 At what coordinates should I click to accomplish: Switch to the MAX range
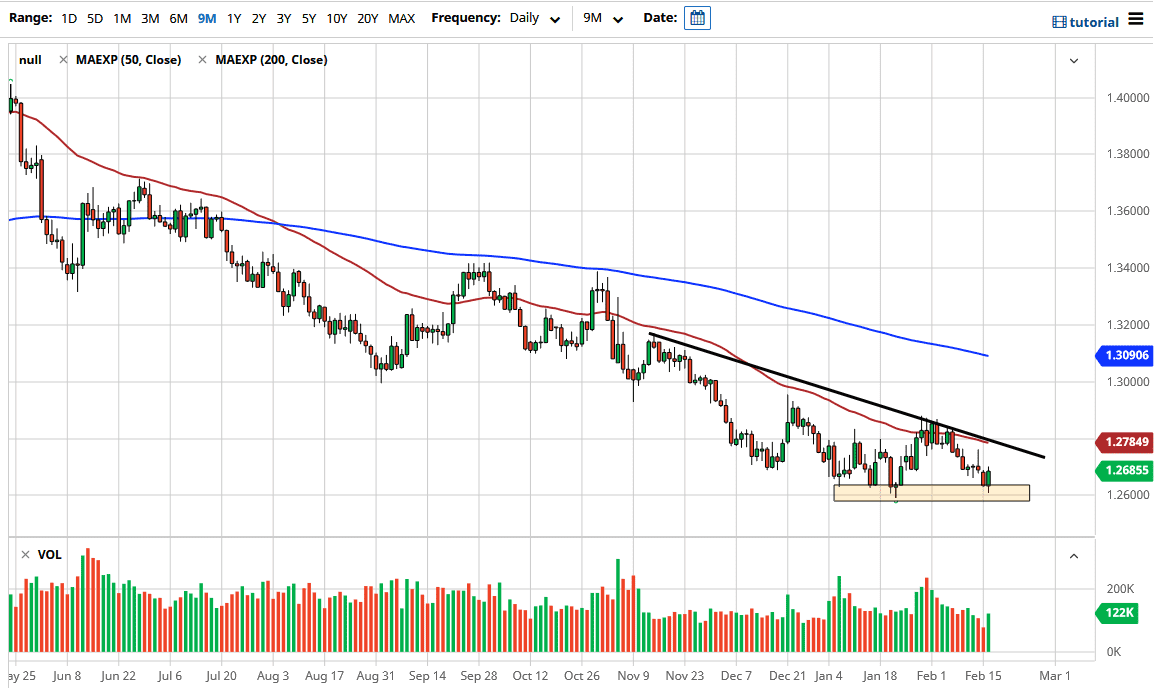(x=402, y=17)
